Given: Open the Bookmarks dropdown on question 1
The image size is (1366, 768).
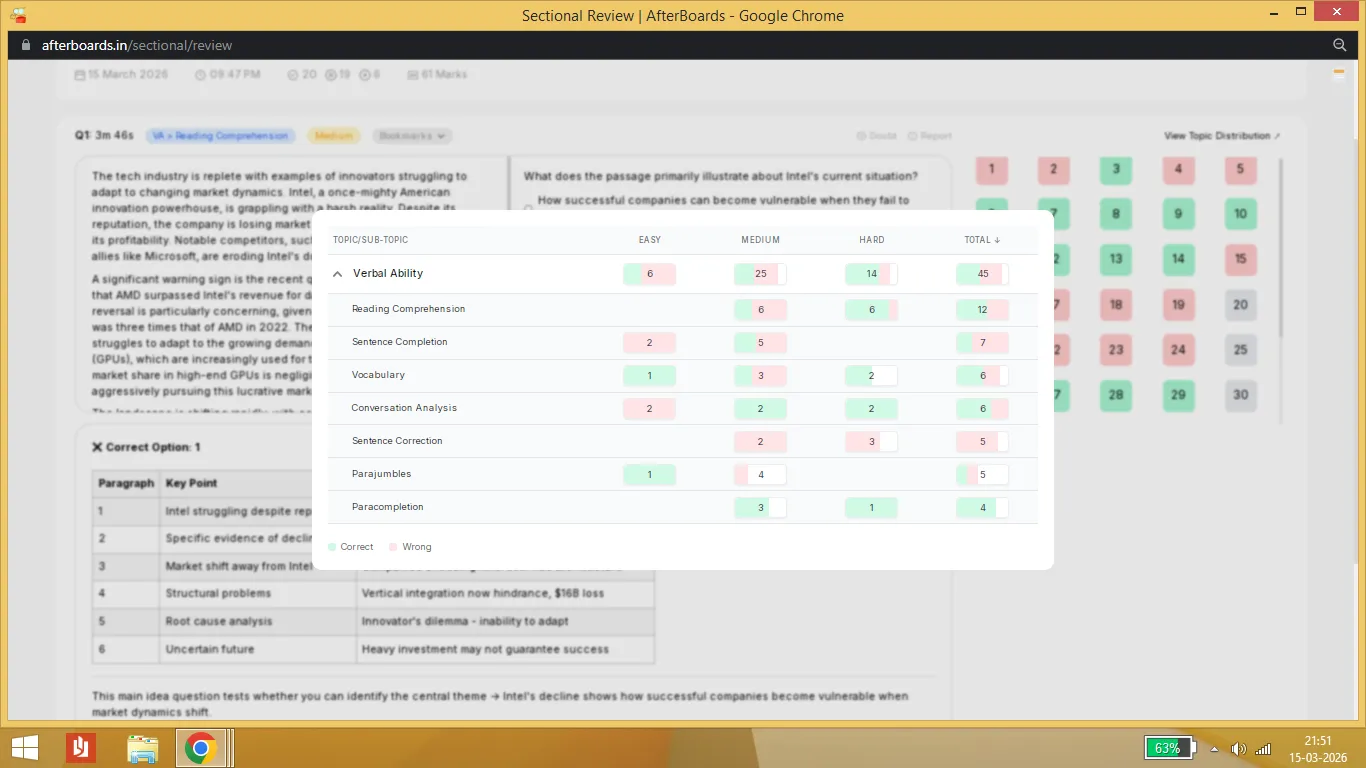Looking at the screenshot, I should [412, 136].
